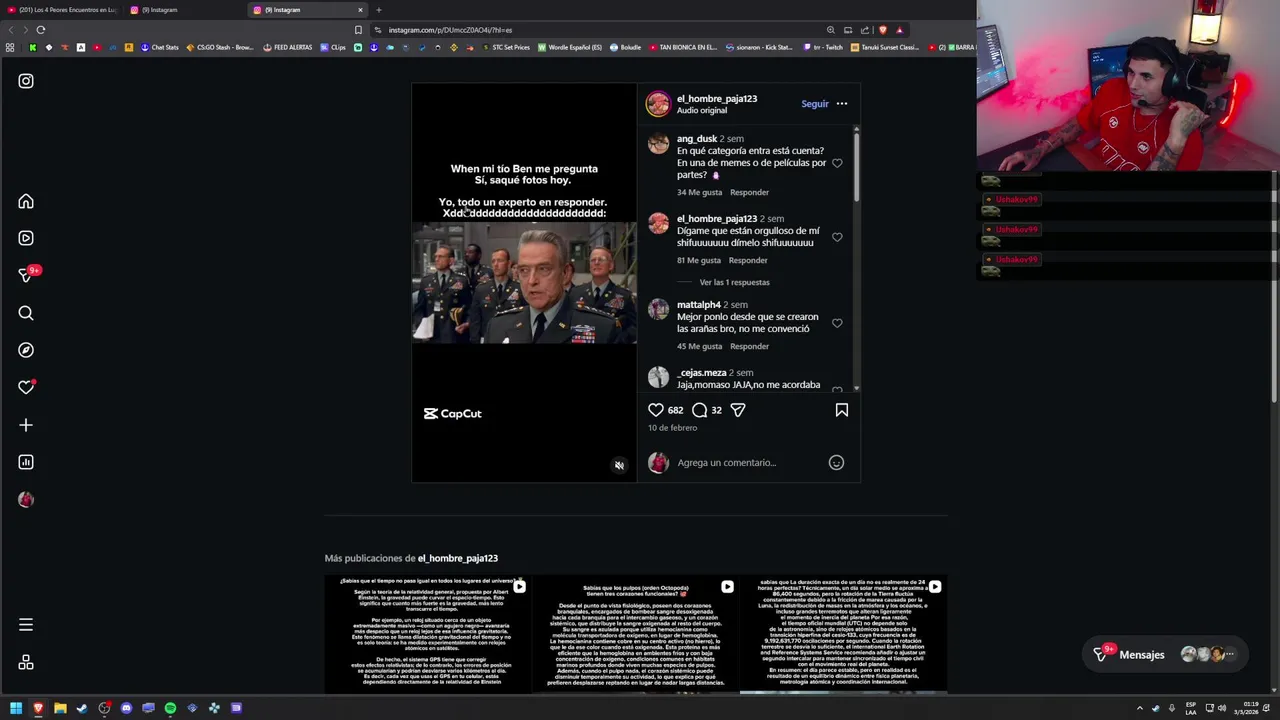Open Notifications heart icon in the sidebar
This screenshot has width=1280, height=720.
[x=26, y=387]
